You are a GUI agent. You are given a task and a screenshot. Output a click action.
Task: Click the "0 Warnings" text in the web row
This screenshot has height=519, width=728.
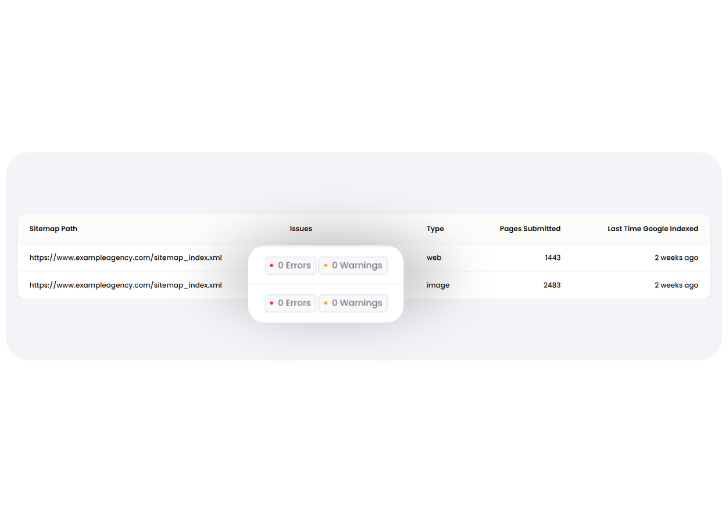pyautogui.click(x=357, y=266)
